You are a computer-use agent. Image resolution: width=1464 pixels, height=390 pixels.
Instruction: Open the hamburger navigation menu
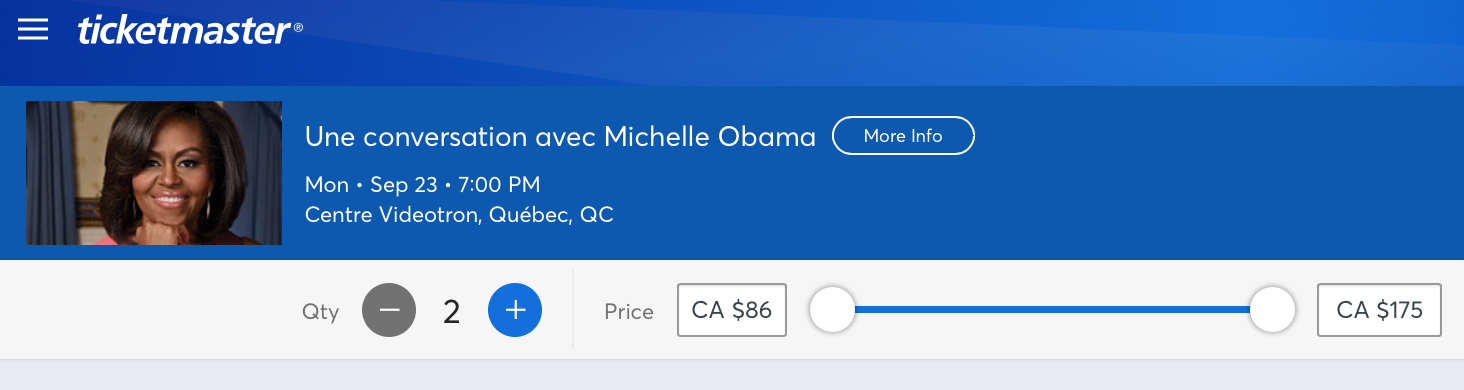click(33, 29)
